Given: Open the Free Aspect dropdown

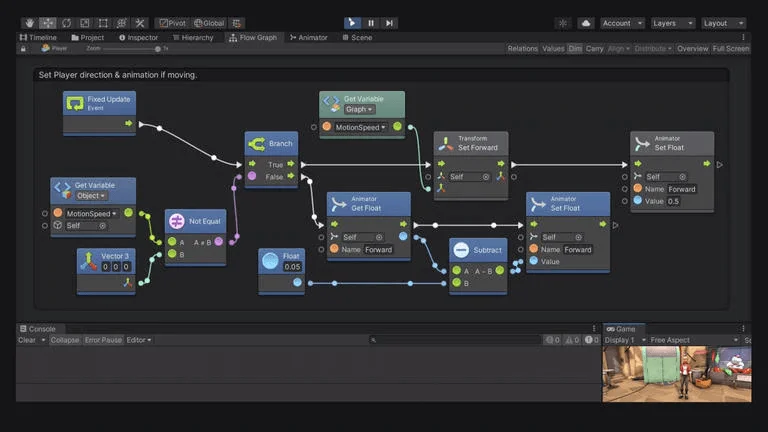Looking at the screenshot, I should (694, 340).
